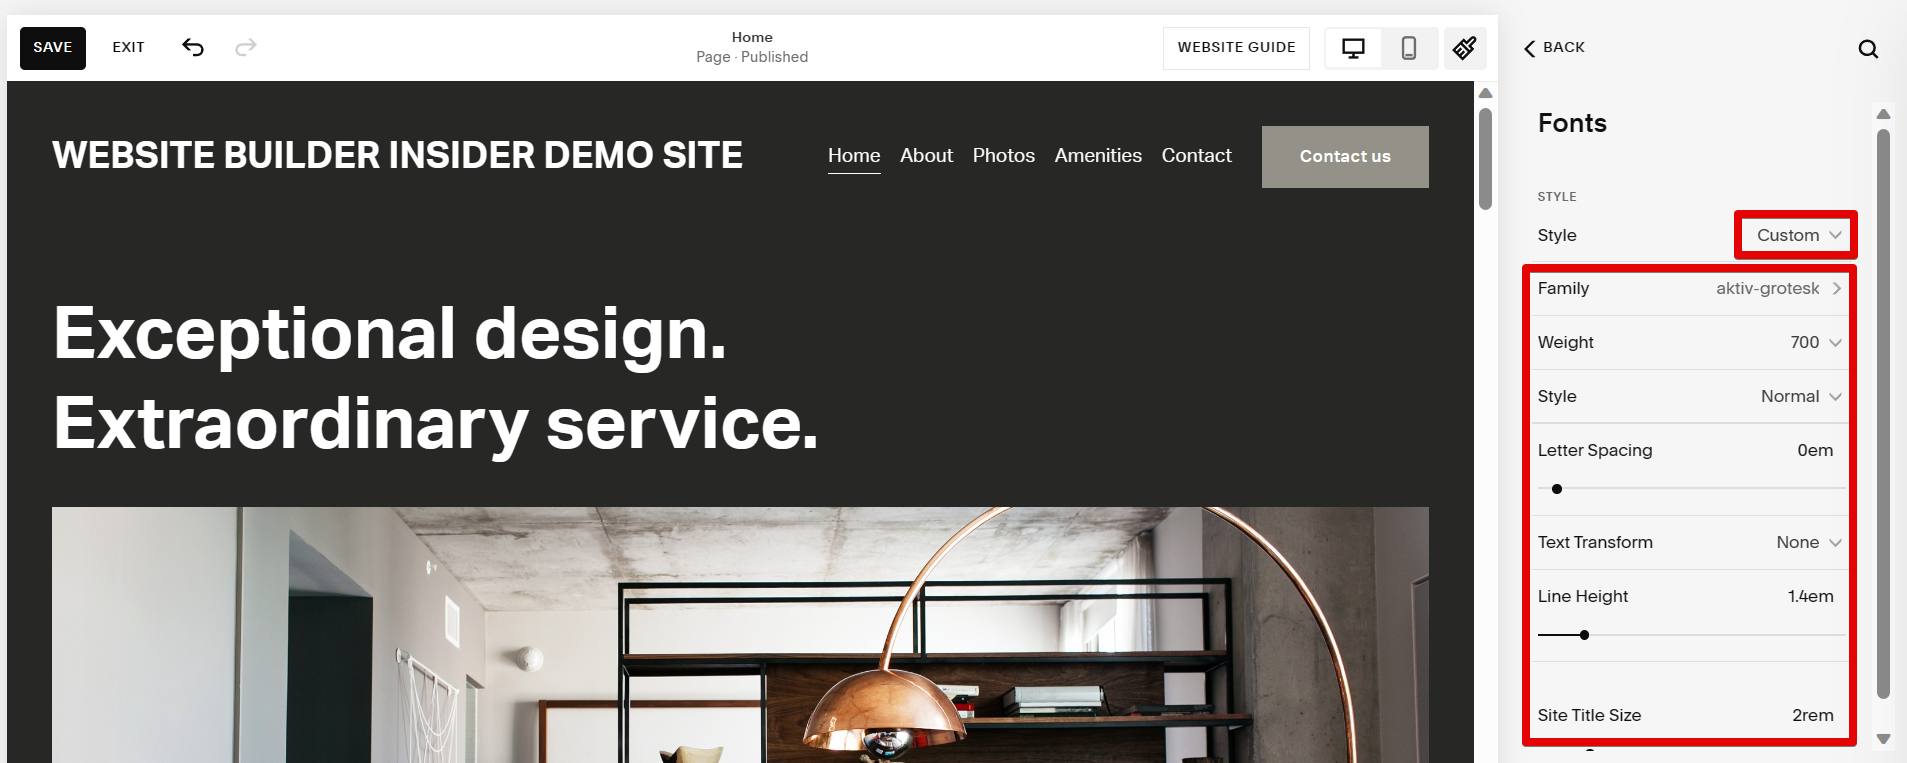Open site styles paintbrush icon
The image size is (1907, 763).
(x=1465, y=48)
